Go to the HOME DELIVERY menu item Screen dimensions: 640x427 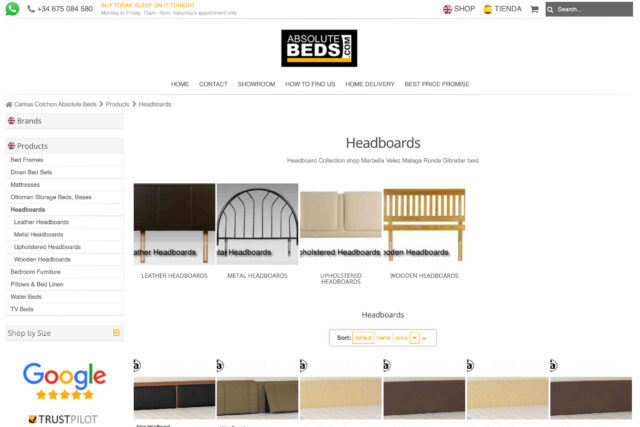click(x=370, y=84)
